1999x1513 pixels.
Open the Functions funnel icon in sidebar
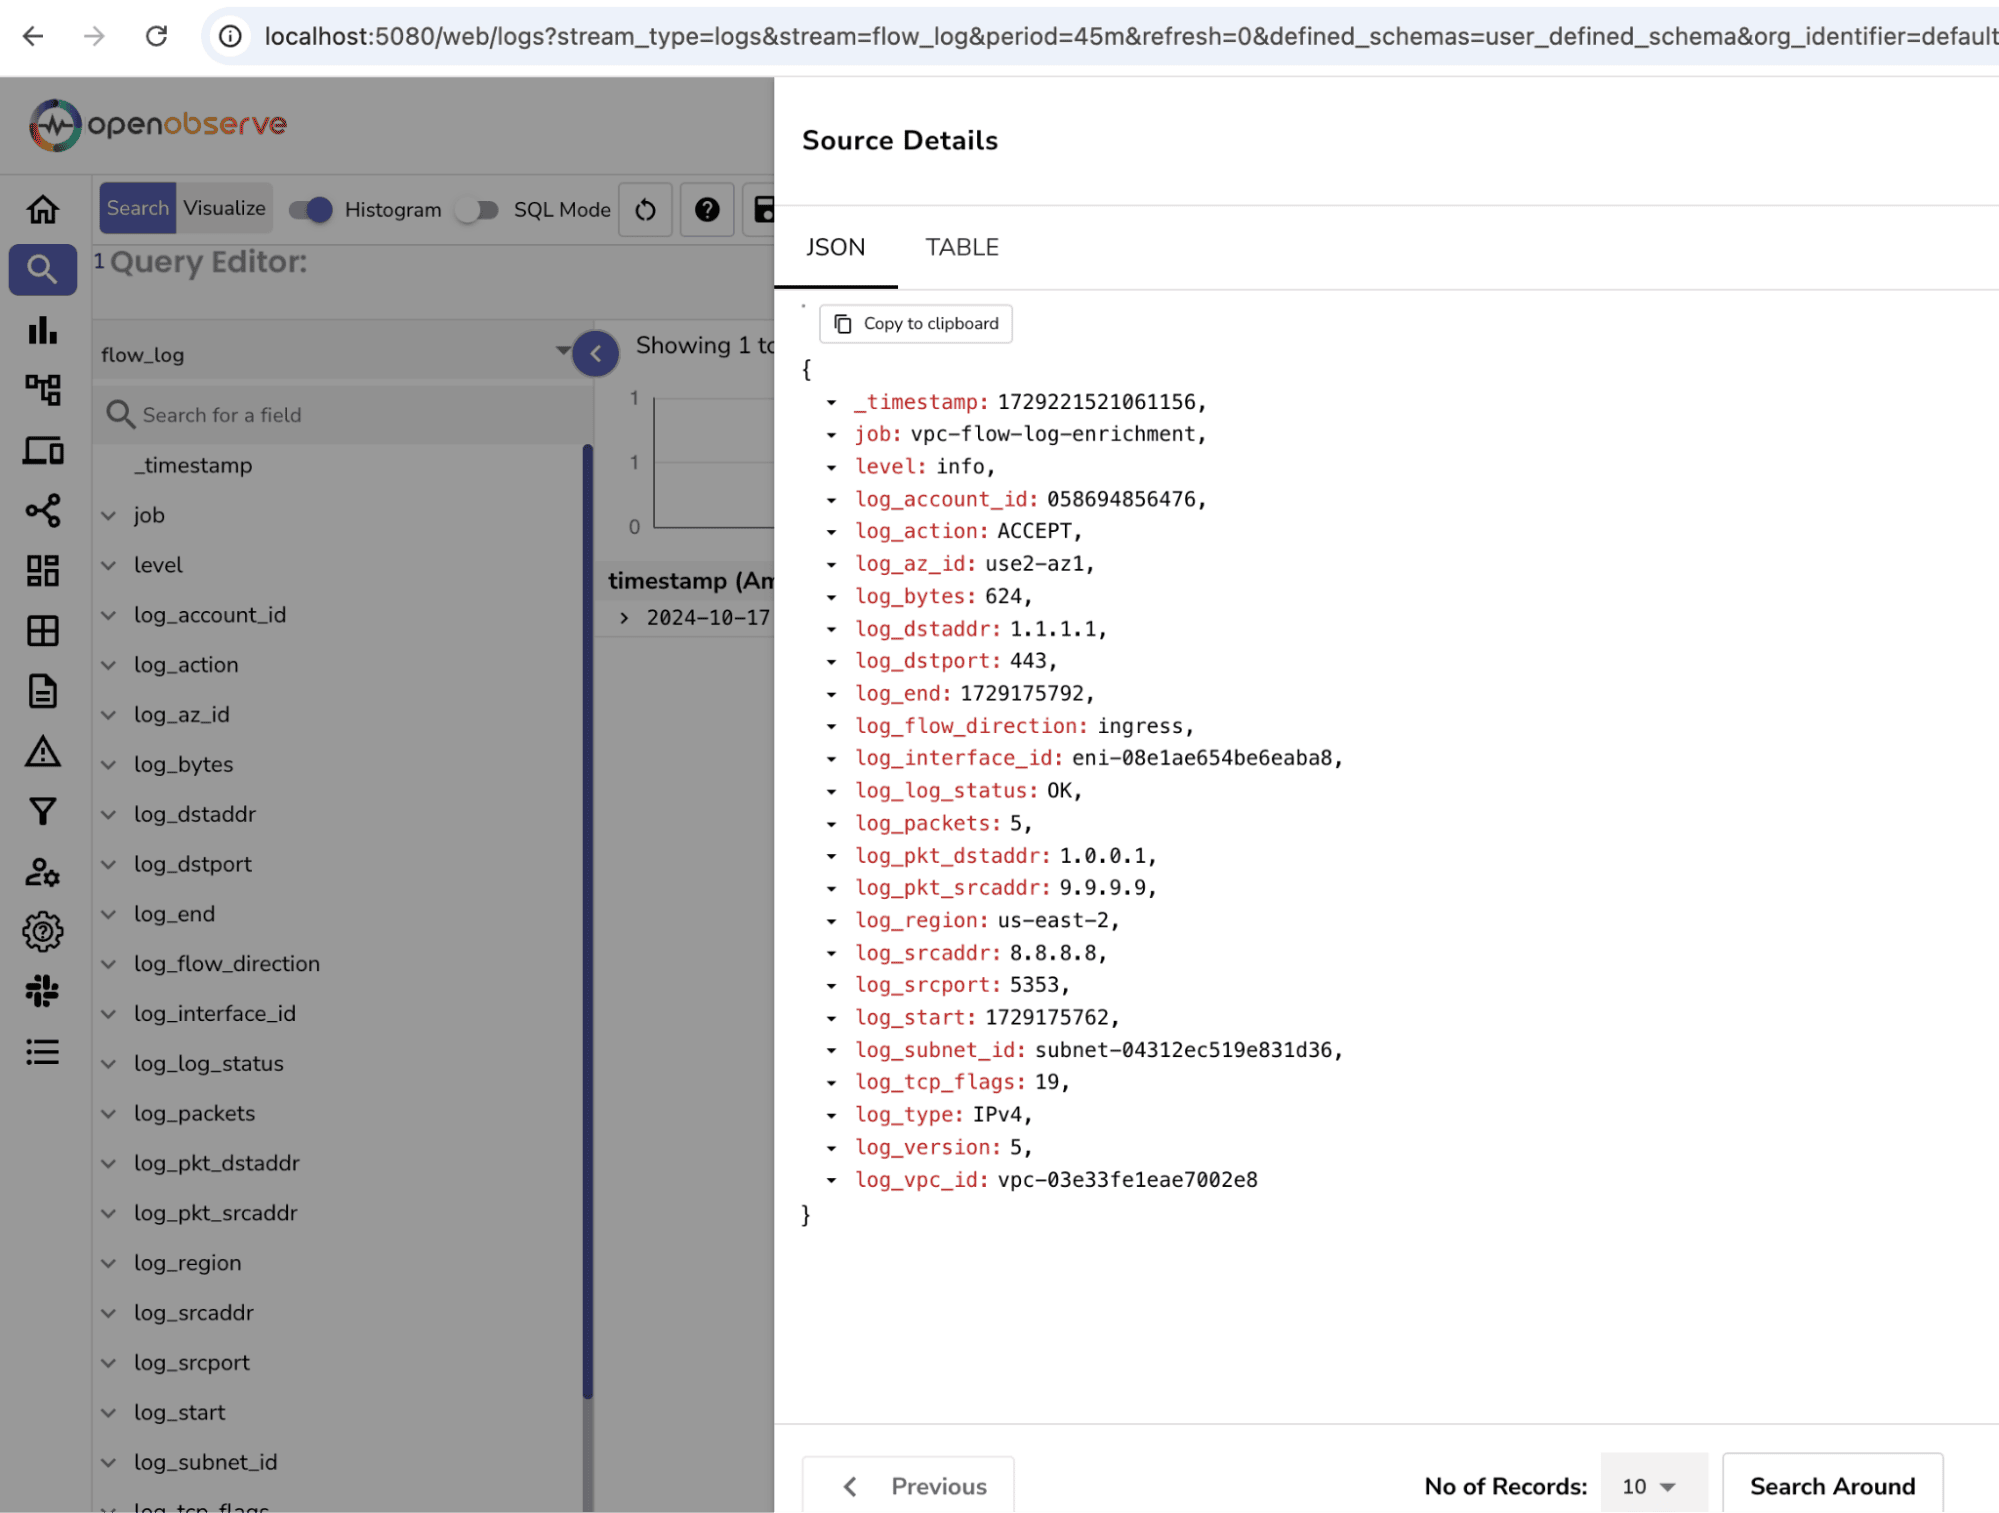42,811
